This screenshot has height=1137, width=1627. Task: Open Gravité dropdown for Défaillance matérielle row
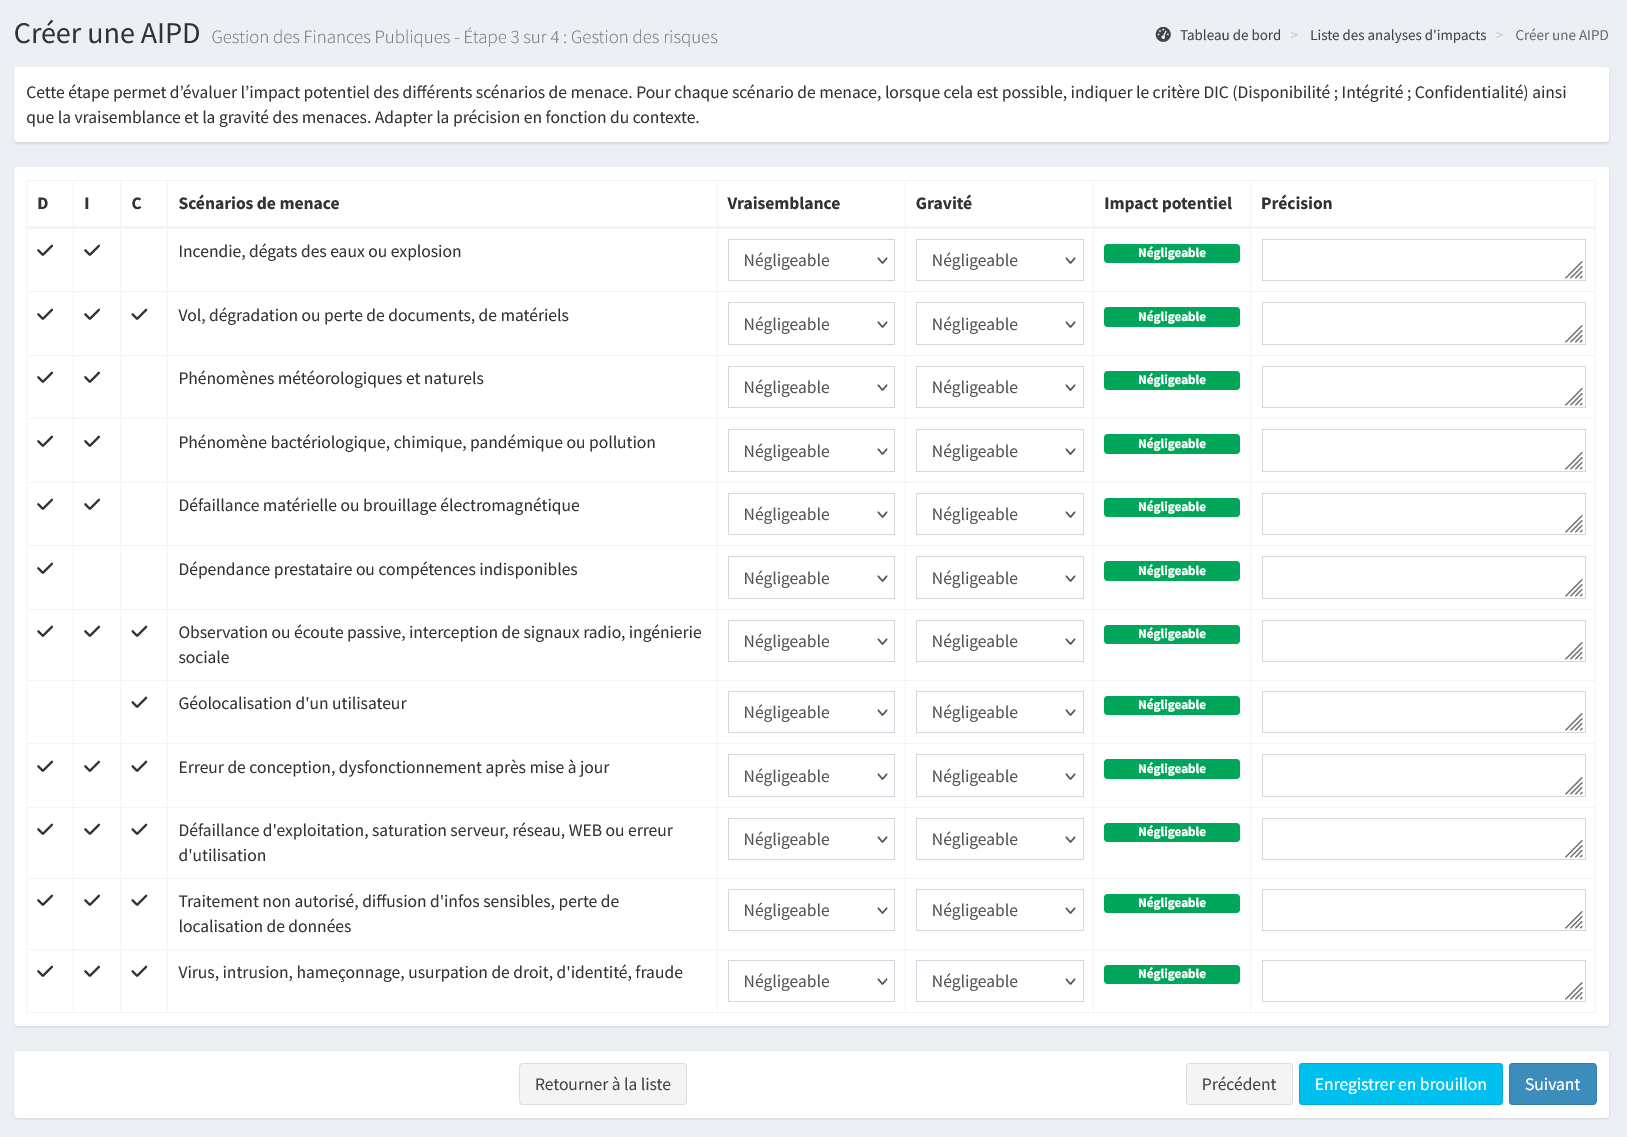[x=999, y=514]
